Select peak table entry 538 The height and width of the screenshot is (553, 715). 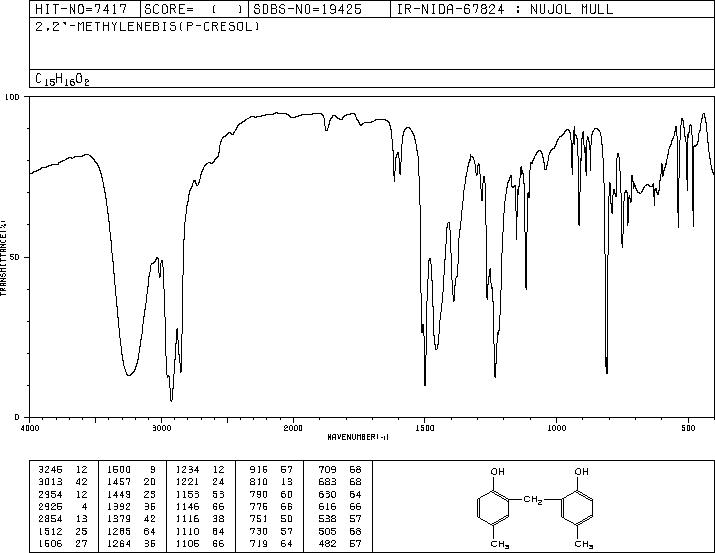(327, 519)
